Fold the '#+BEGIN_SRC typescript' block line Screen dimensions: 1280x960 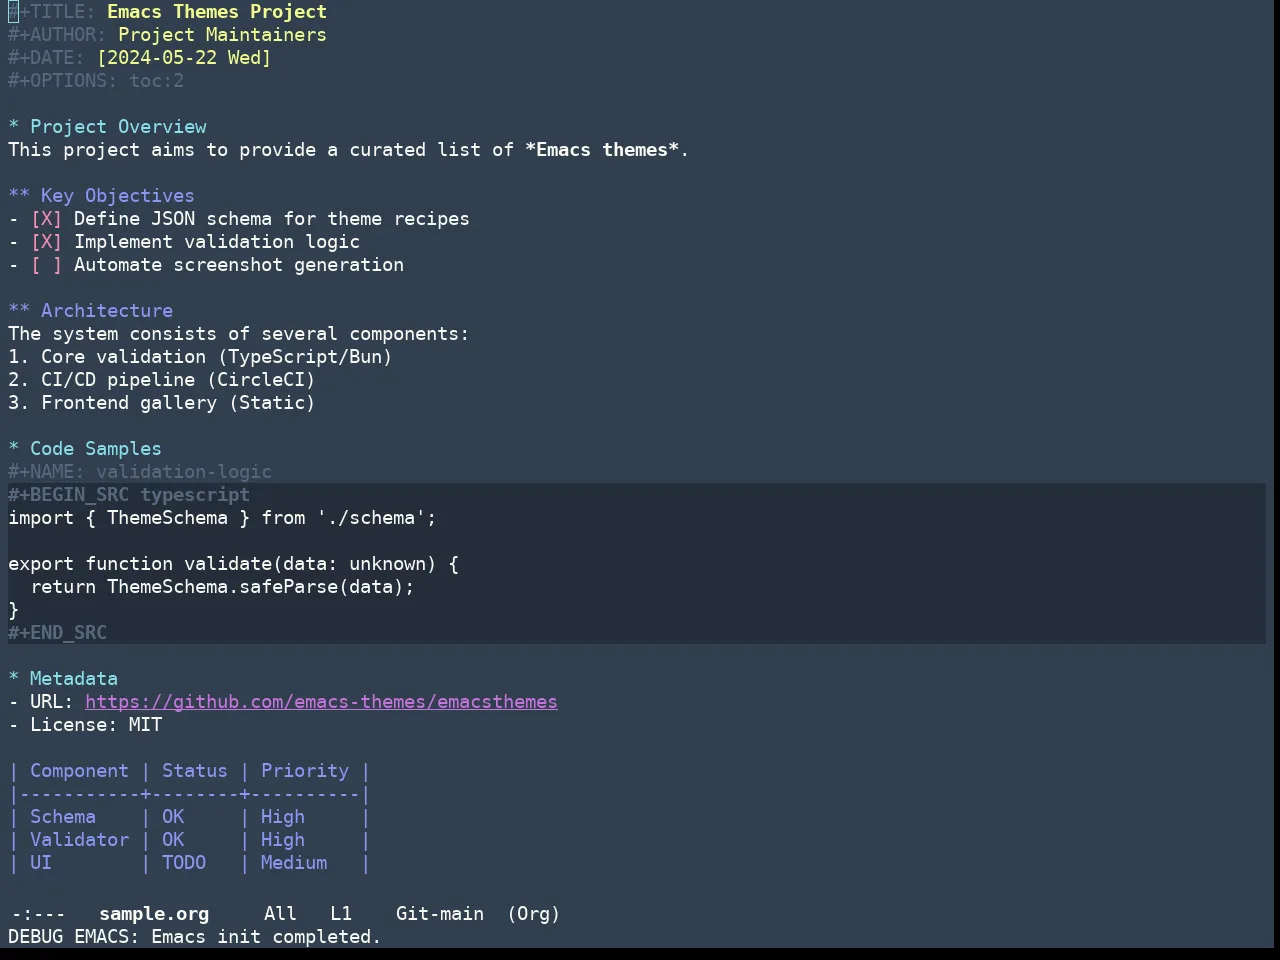click(129, 495)
